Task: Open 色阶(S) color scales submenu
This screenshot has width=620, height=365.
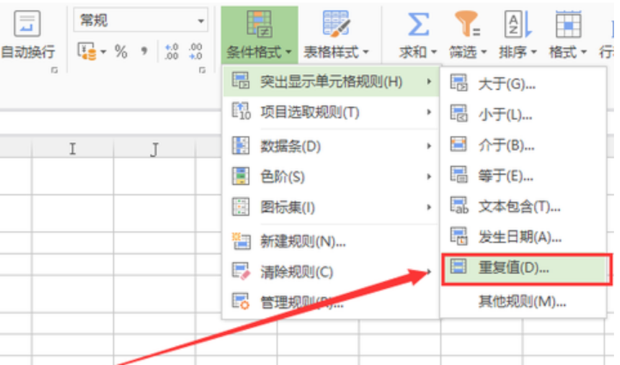Action: (331, 177)
